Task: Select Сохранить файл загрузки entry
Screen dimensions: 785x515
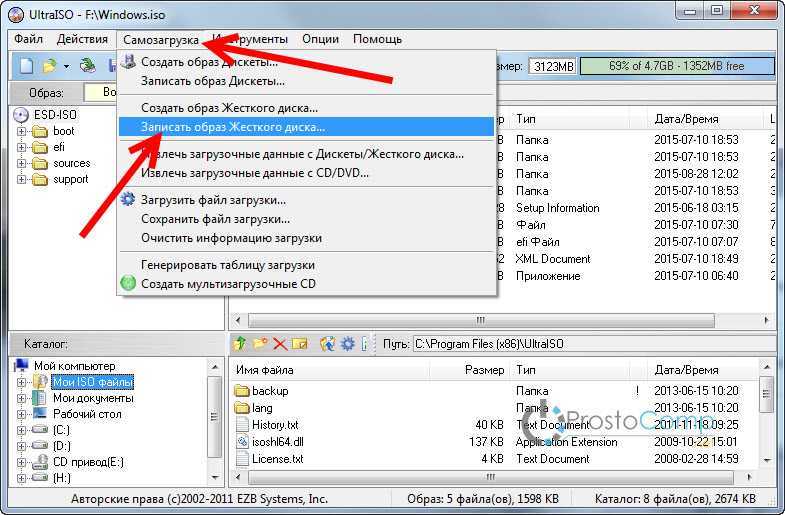Action: click(306, 219)
